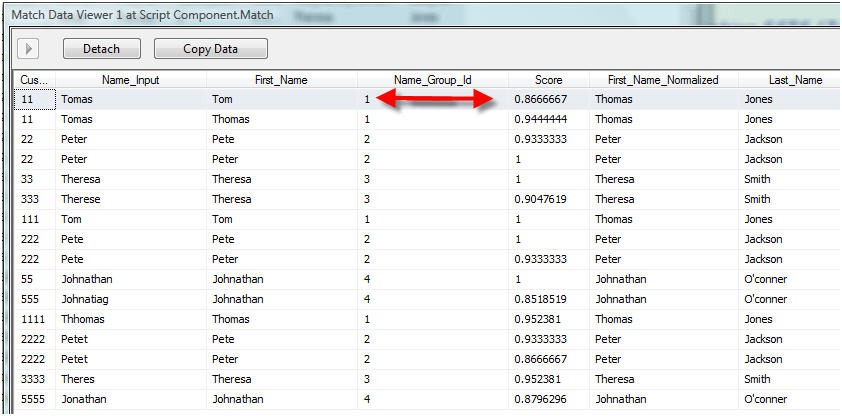Click Name_Input cell Thhomas

(131, 319)
